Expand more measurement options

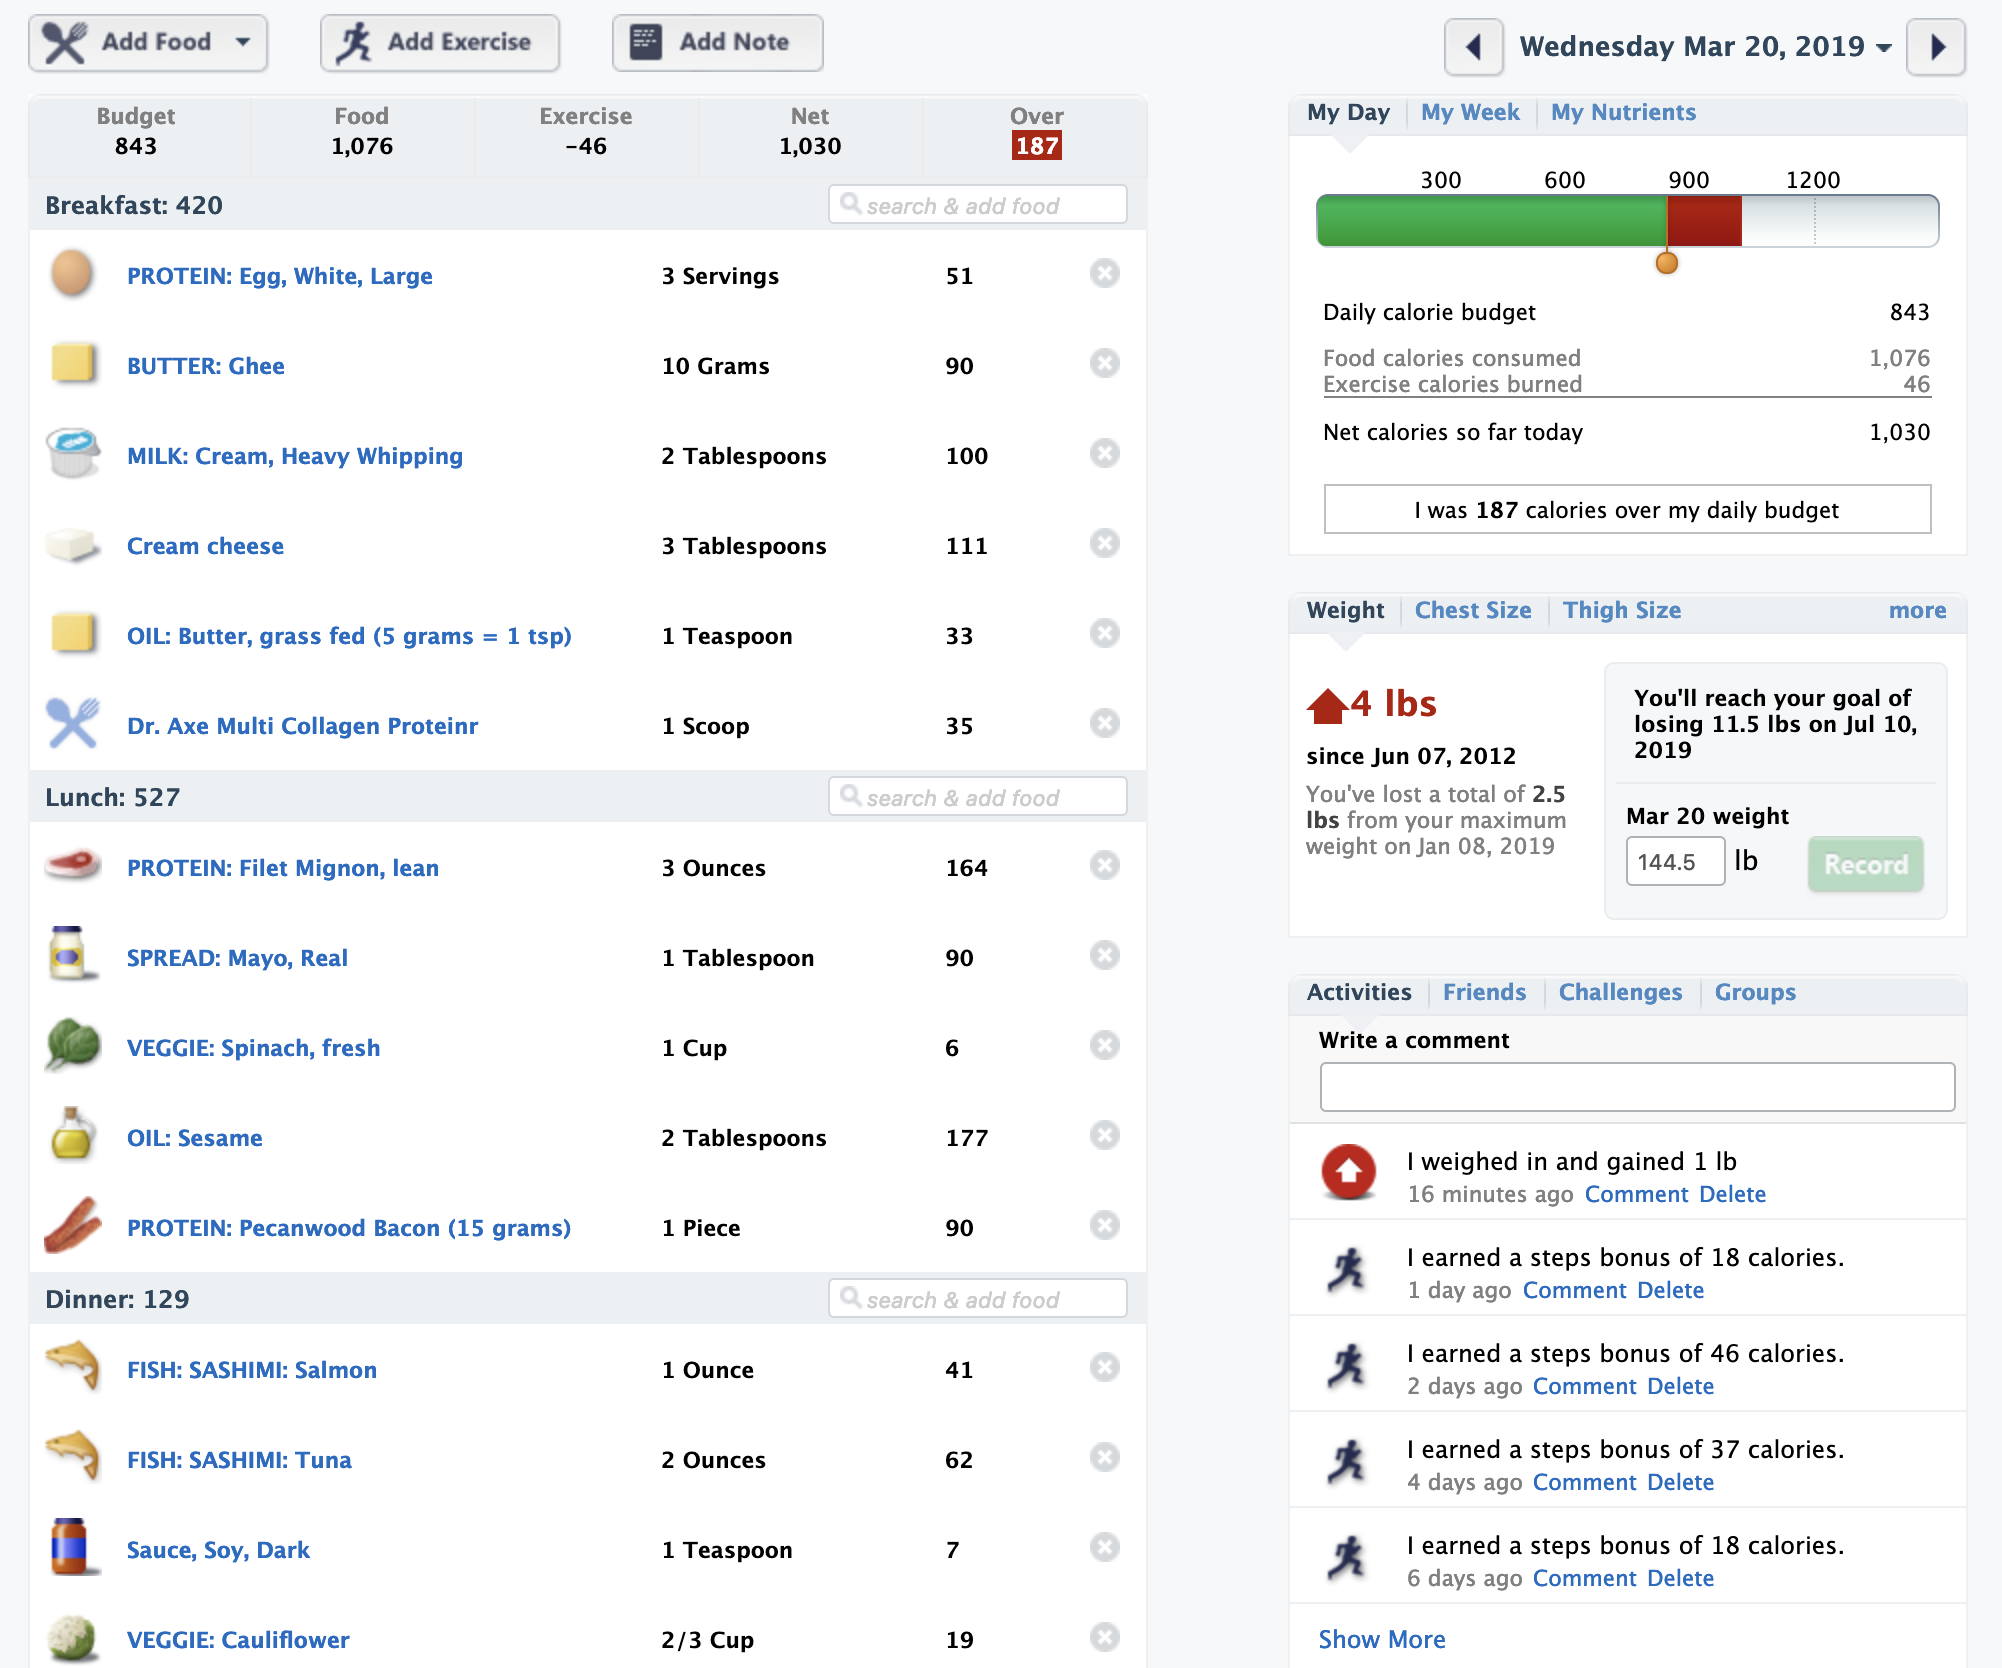tap(1917, 610)
